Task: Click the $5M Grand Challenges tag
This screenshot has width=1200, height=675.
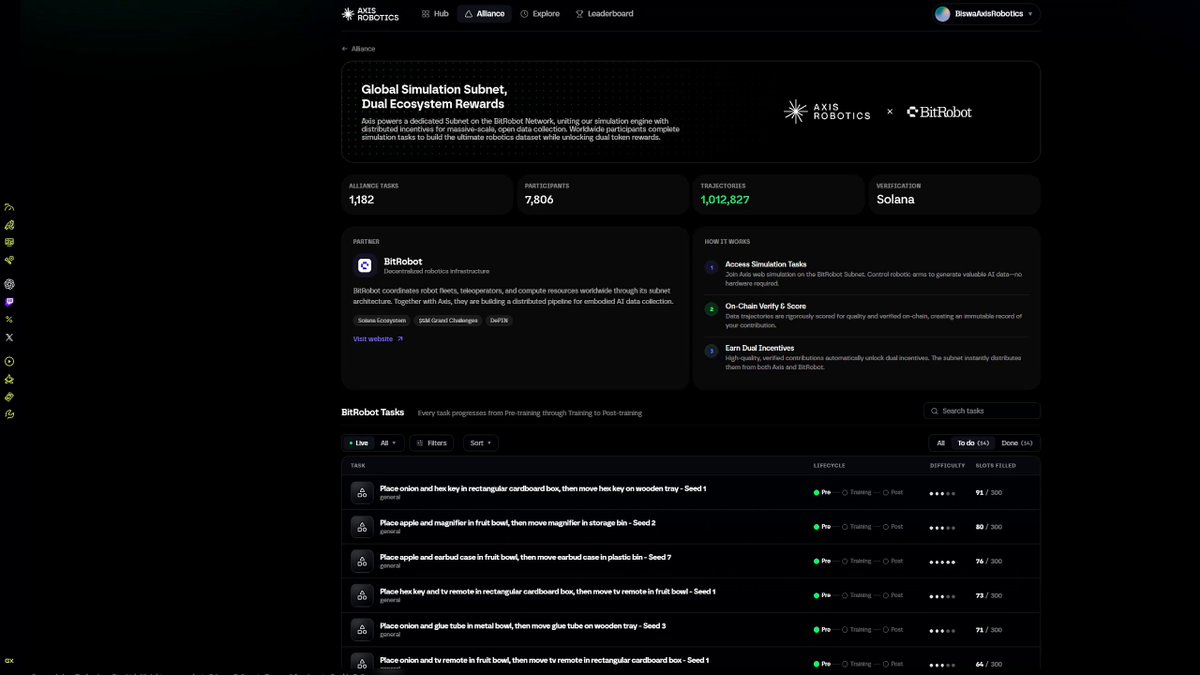Action: [448, 320]
